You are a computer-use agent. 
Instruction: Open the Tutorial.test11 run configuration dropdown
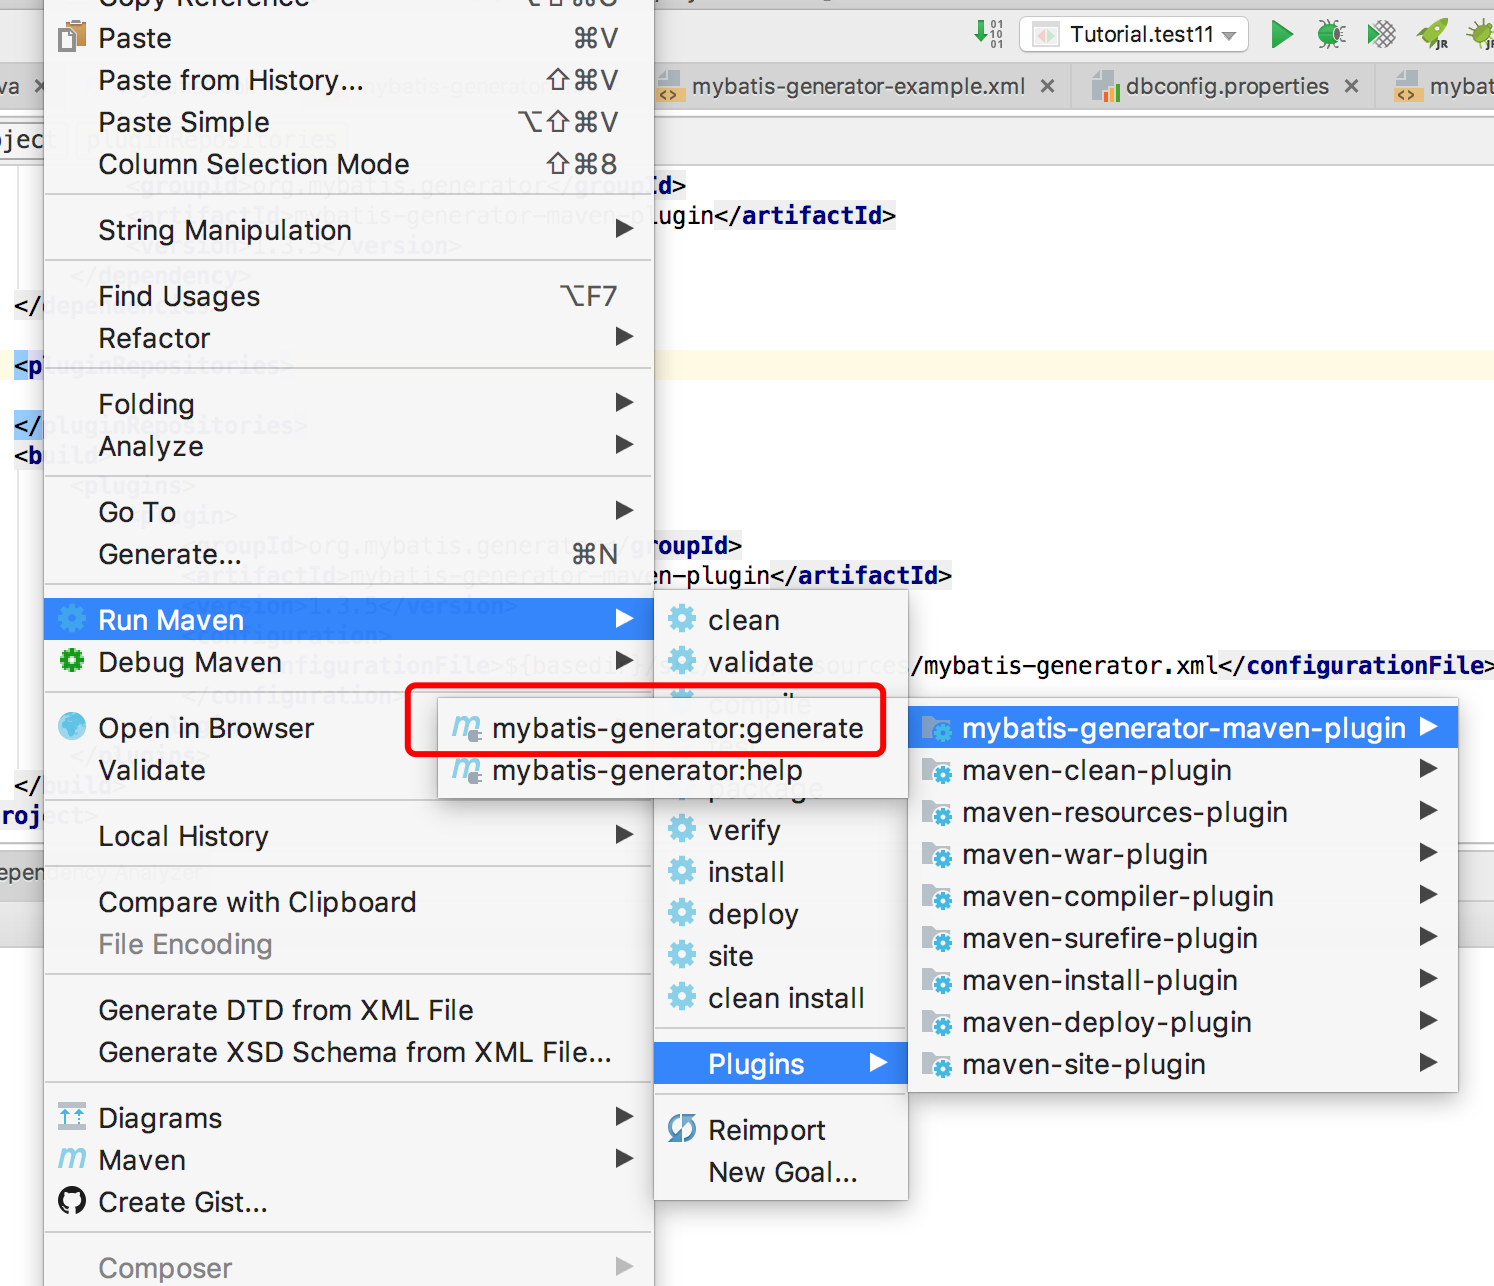click(1134, 35)
